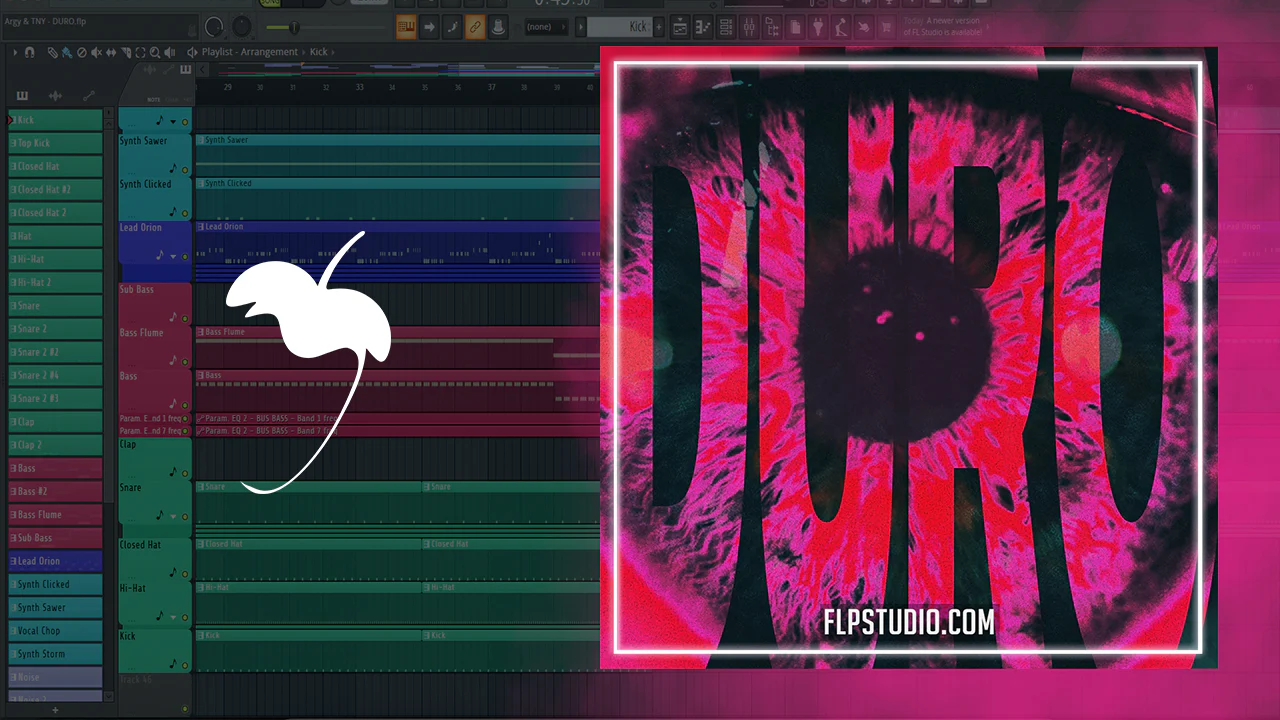Show automation clips in the picker panel

88,96
